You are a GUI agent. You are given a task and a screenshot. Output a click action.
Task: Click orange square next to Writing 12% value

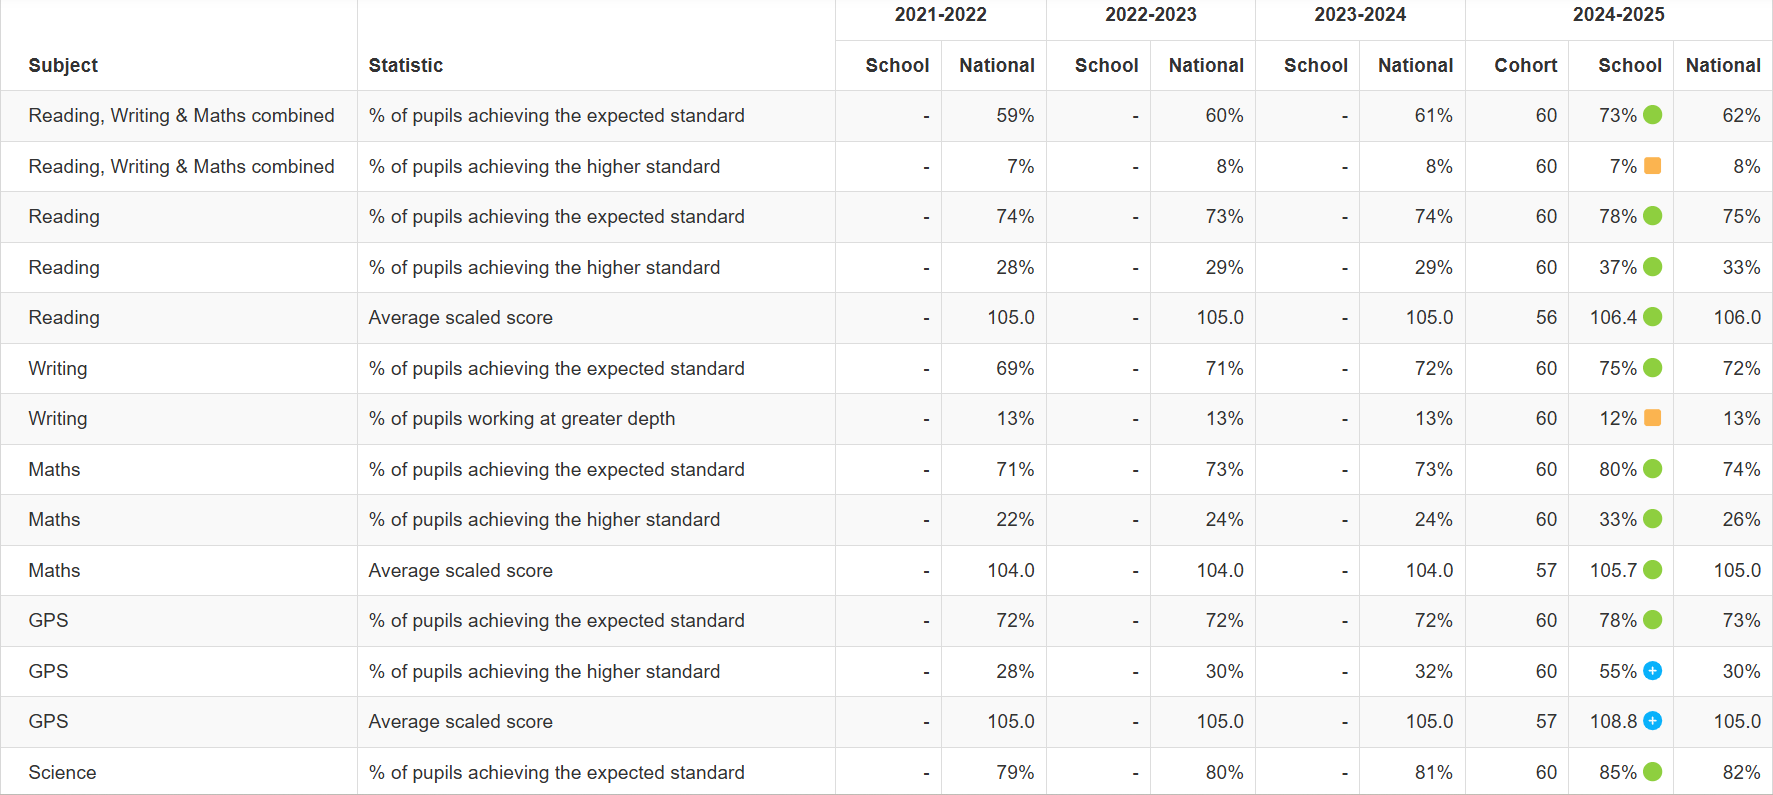[1652, 418]
